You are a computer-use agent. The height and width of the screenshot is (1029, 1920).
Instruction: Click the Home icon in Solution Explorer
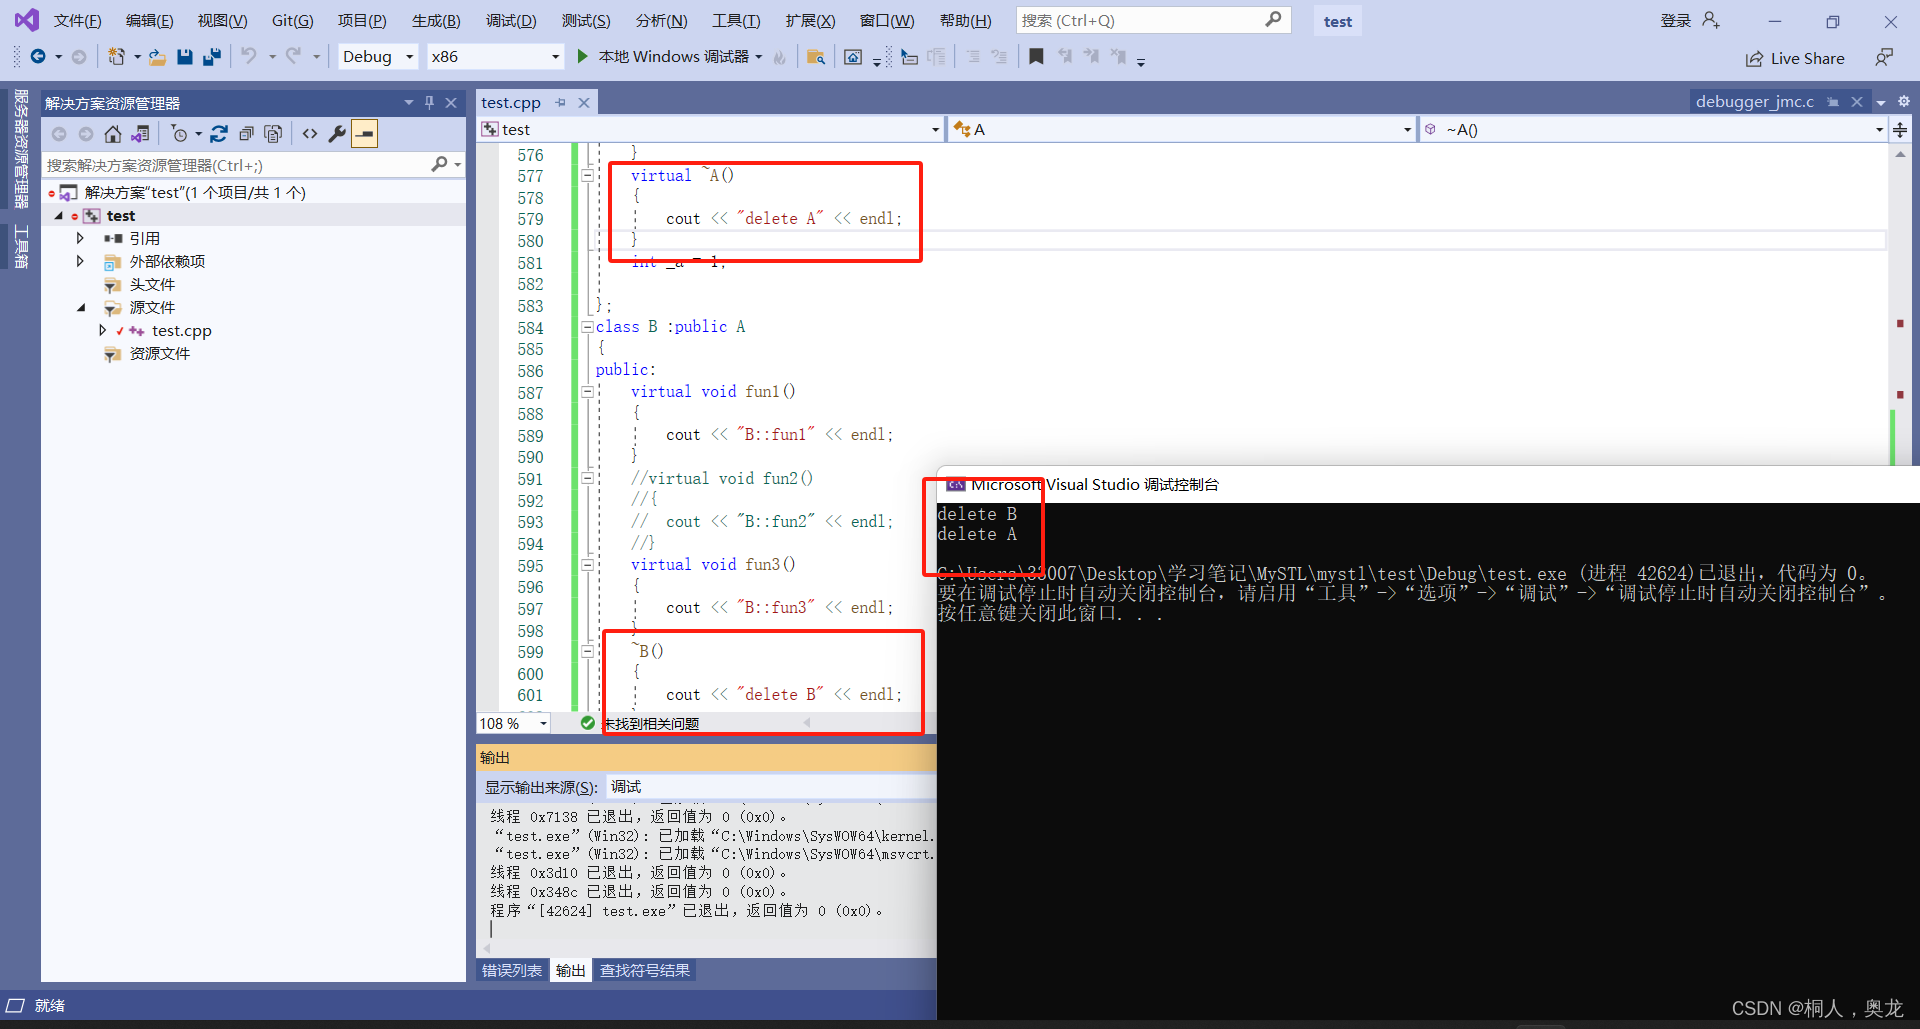coord(113,134)
